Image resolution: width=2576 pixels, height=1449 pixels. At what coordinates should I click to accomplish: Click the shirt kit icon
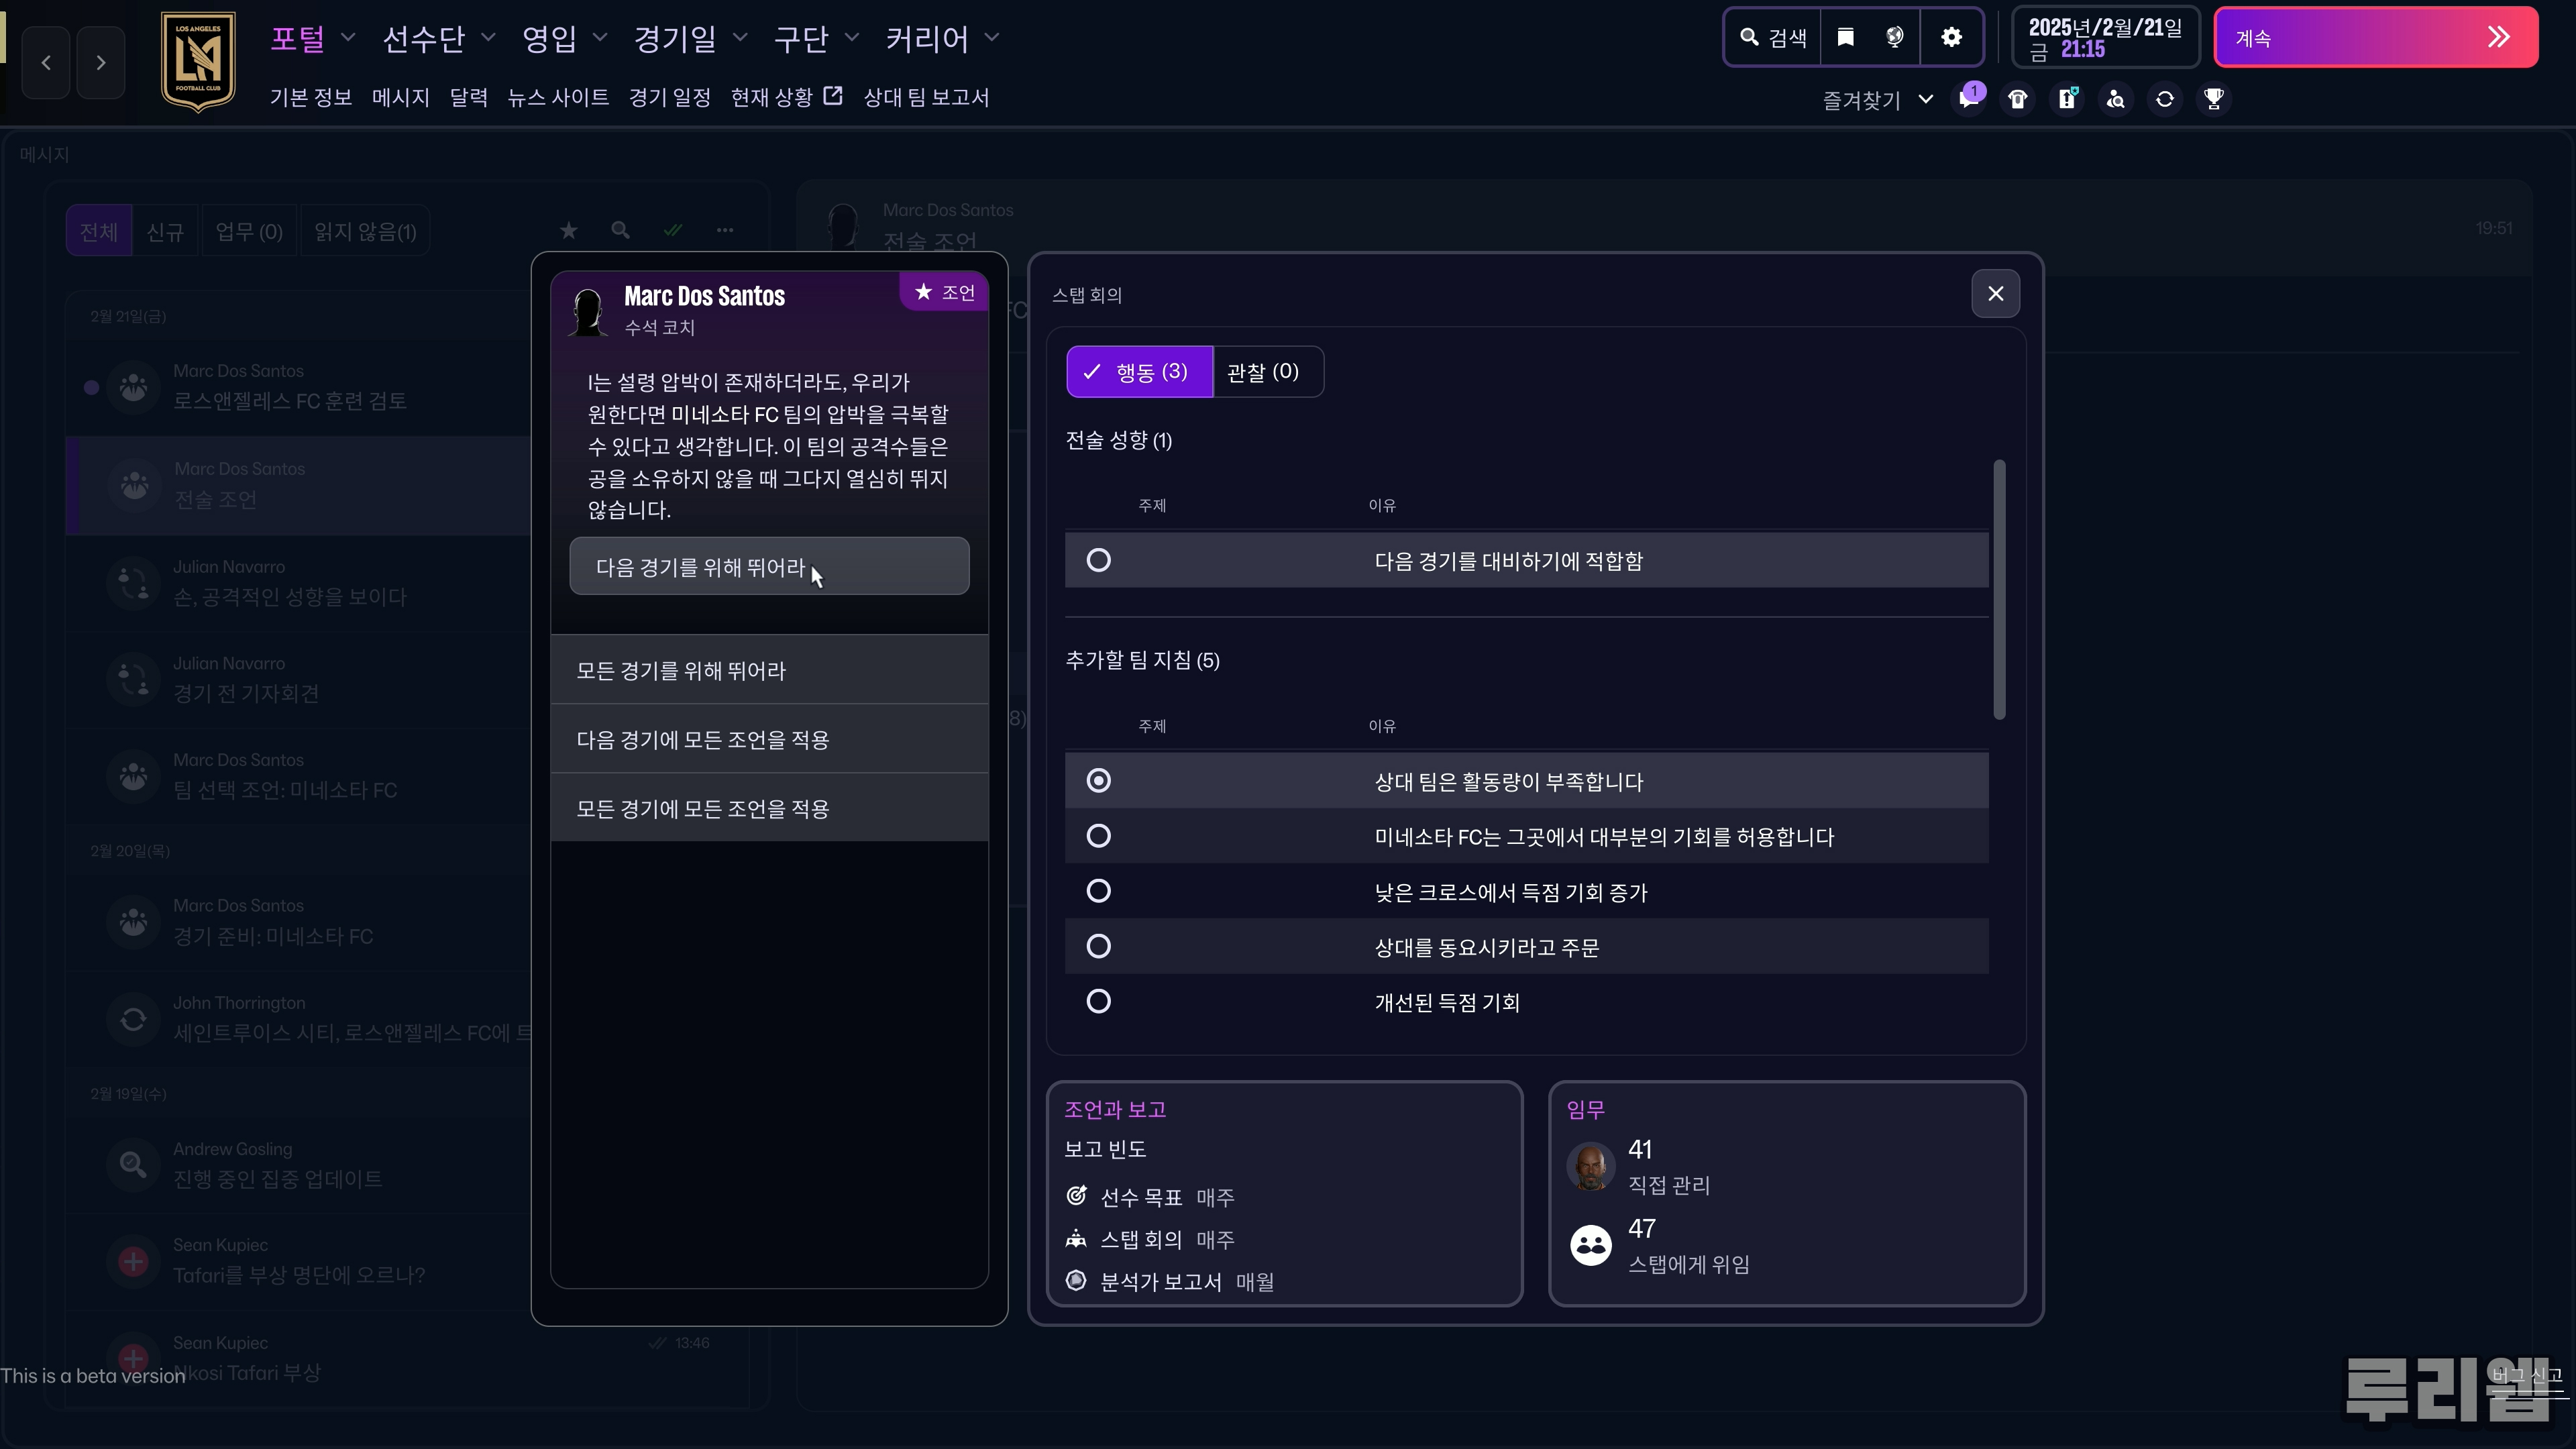tap(2018, 98)
